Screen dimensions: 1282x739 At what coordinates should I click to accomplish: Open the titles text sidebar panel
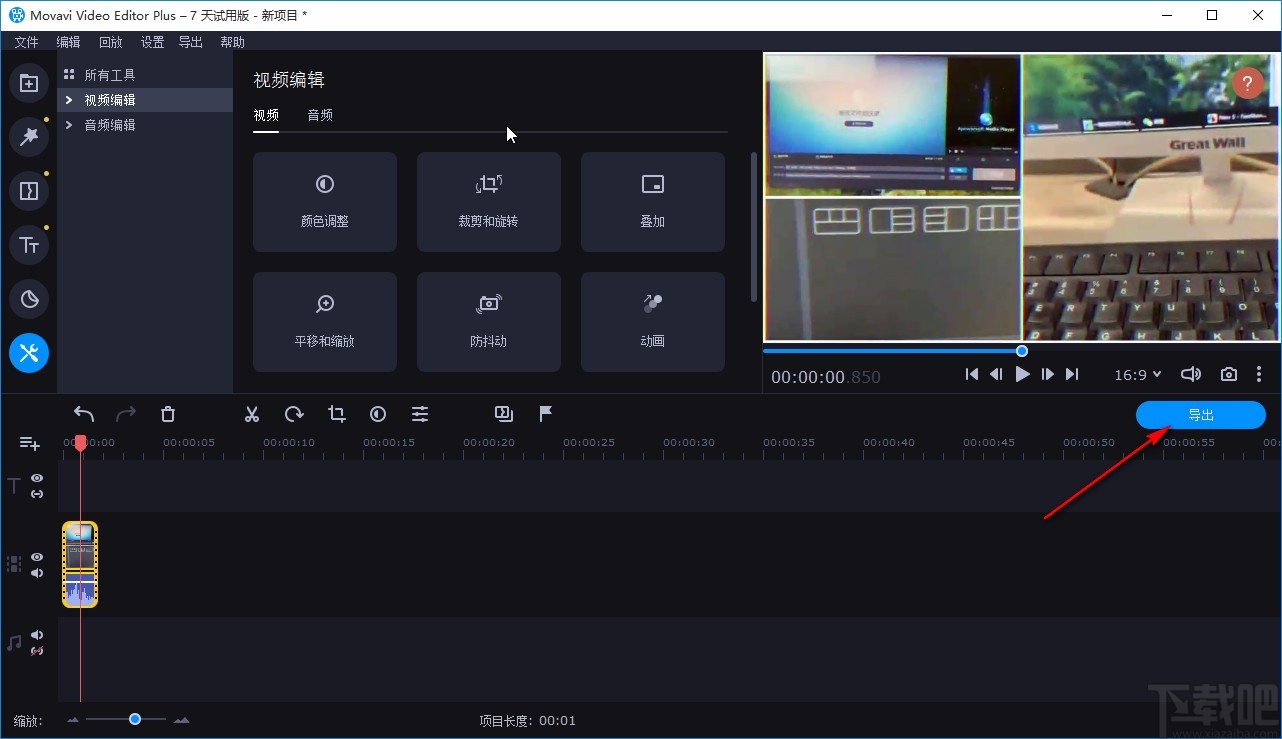(x=29, y=245)
